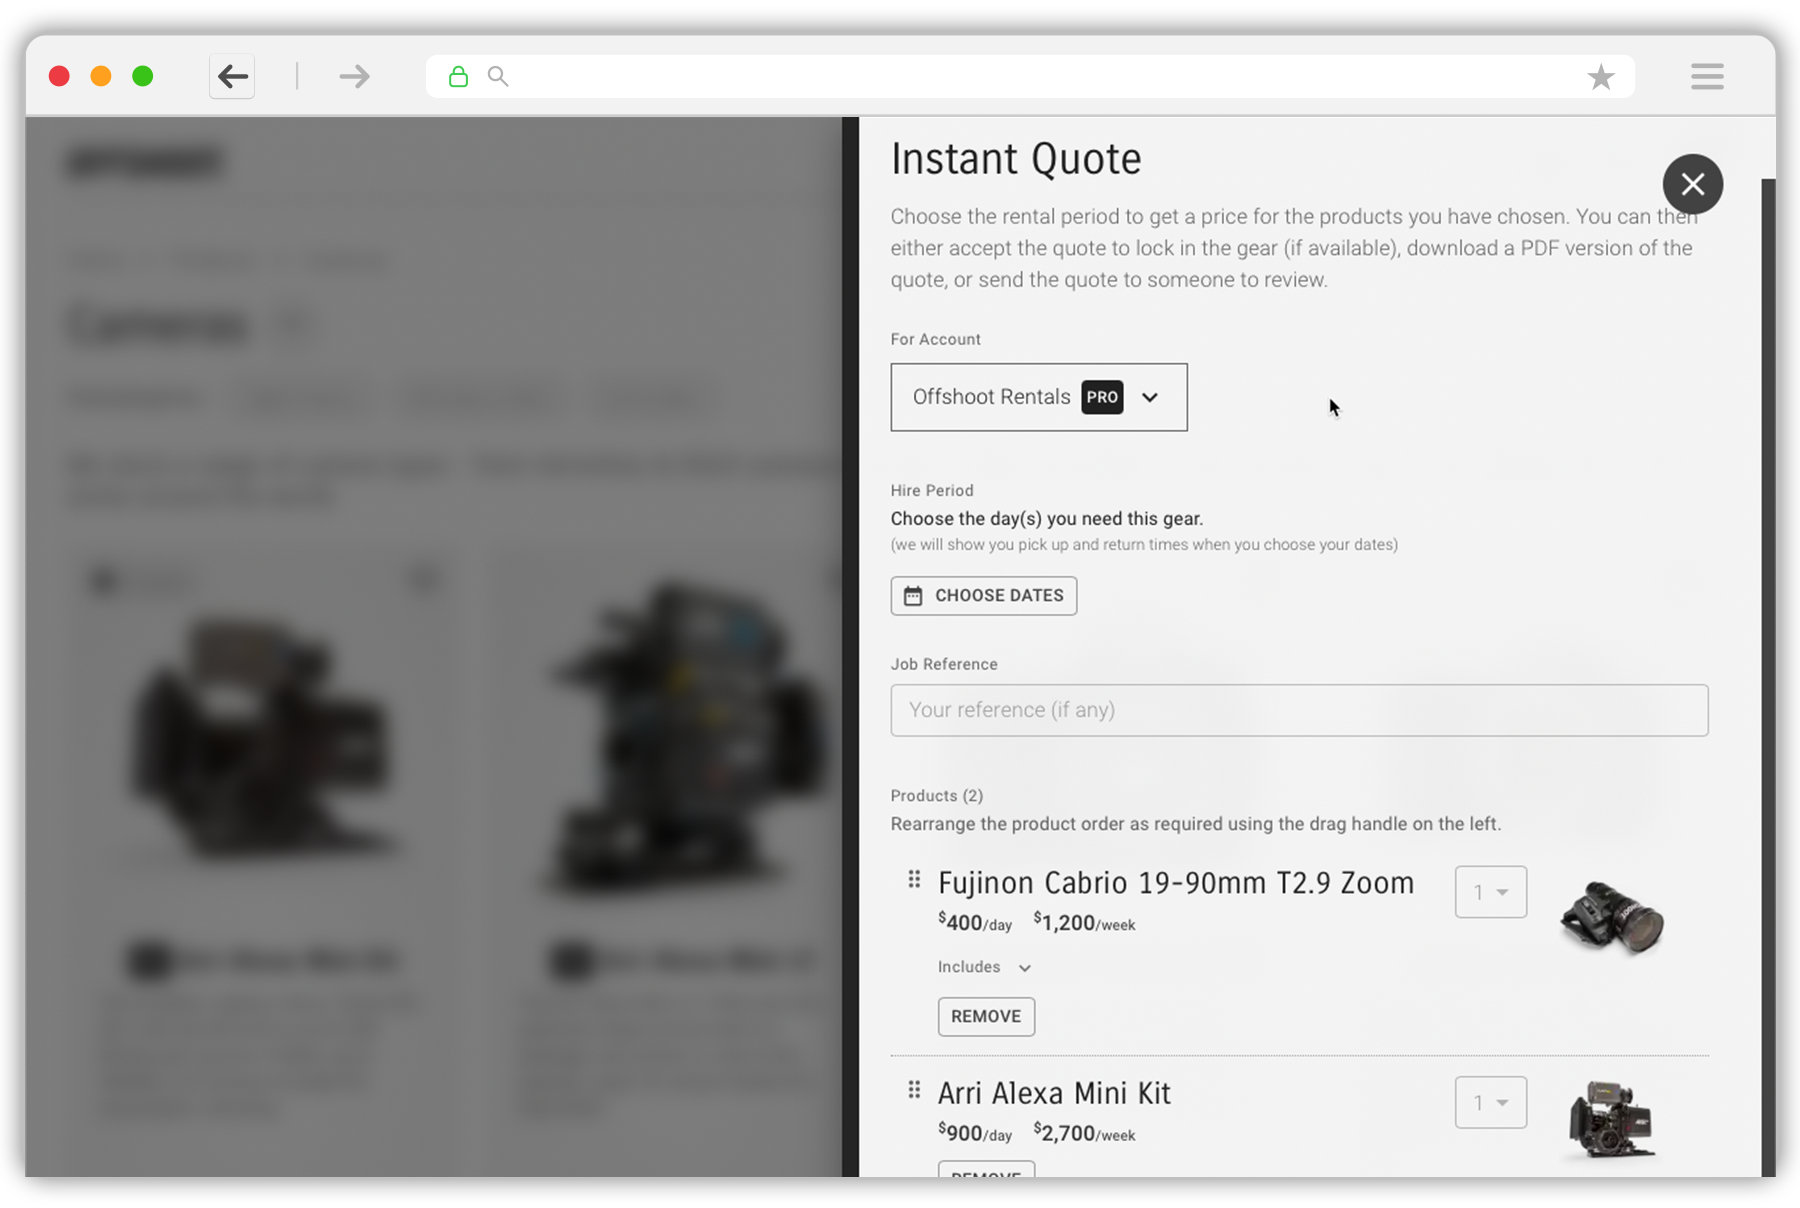1800x1208 pixels.
Task: Click the Hire Period label
Action: point(932,490)
